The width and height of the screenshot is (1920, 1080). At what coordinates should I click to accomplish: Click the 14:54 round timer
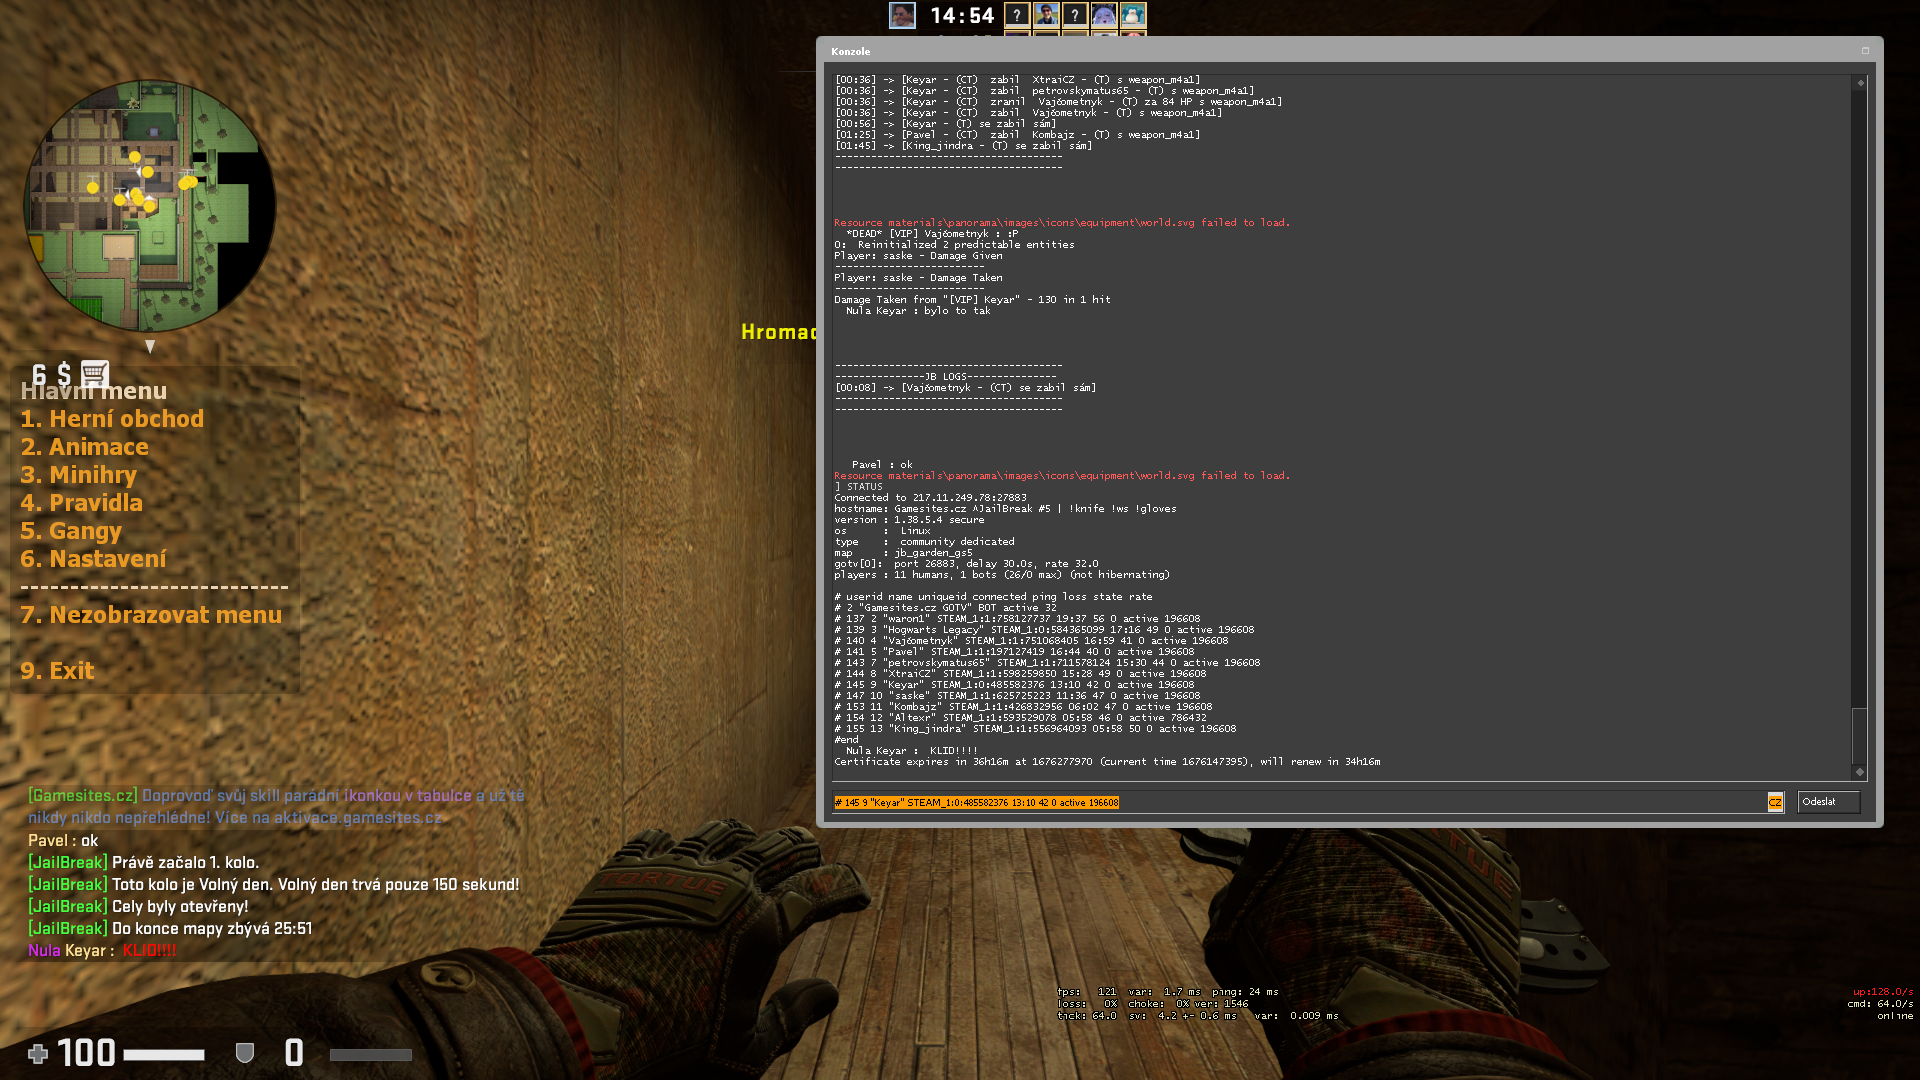click(962, 16)
